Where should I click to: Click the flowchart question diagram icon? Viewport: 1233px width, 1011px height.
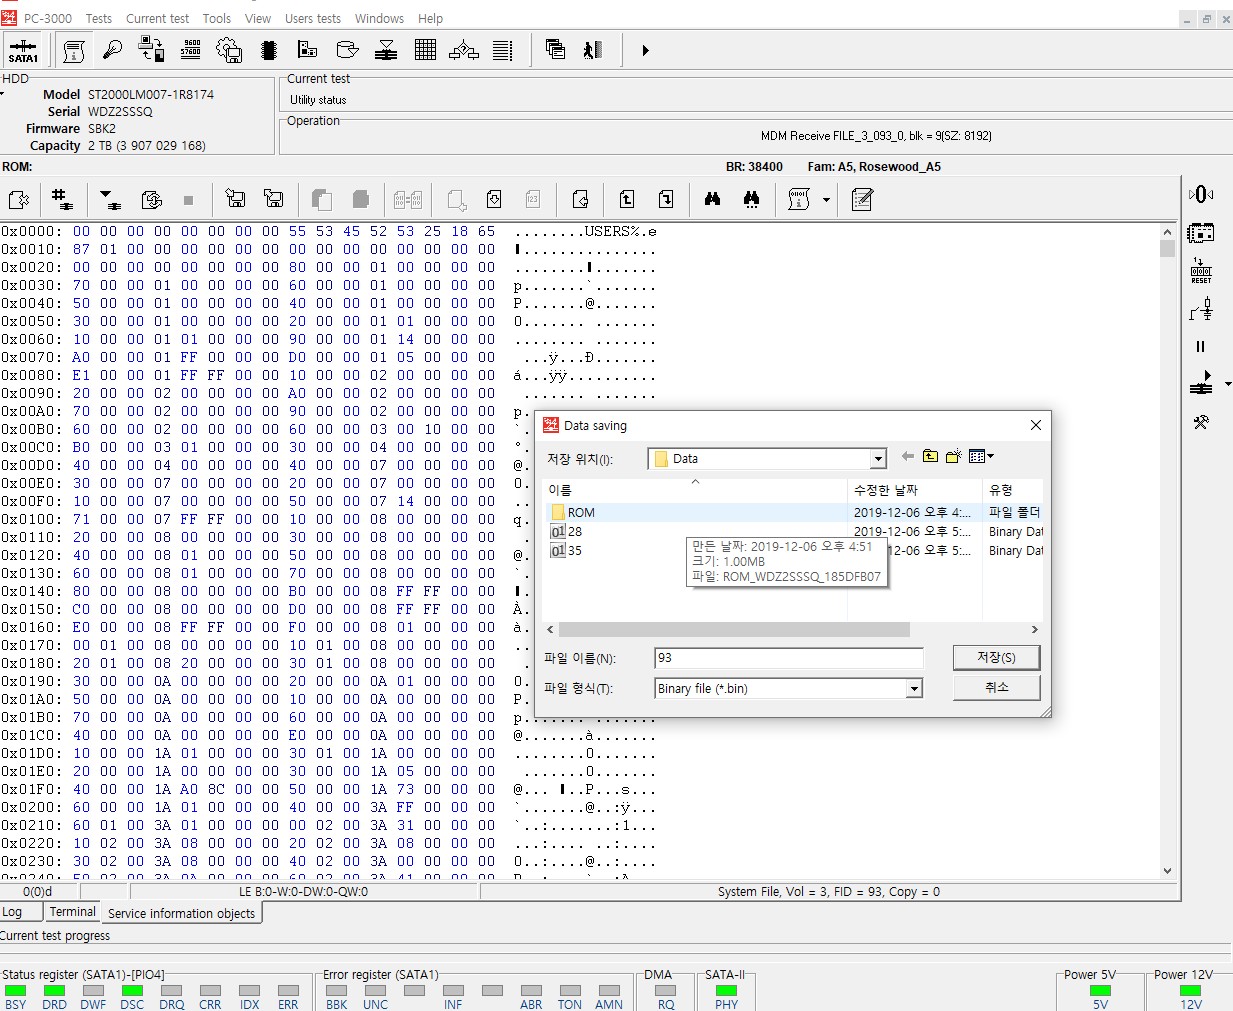(464, 50)
